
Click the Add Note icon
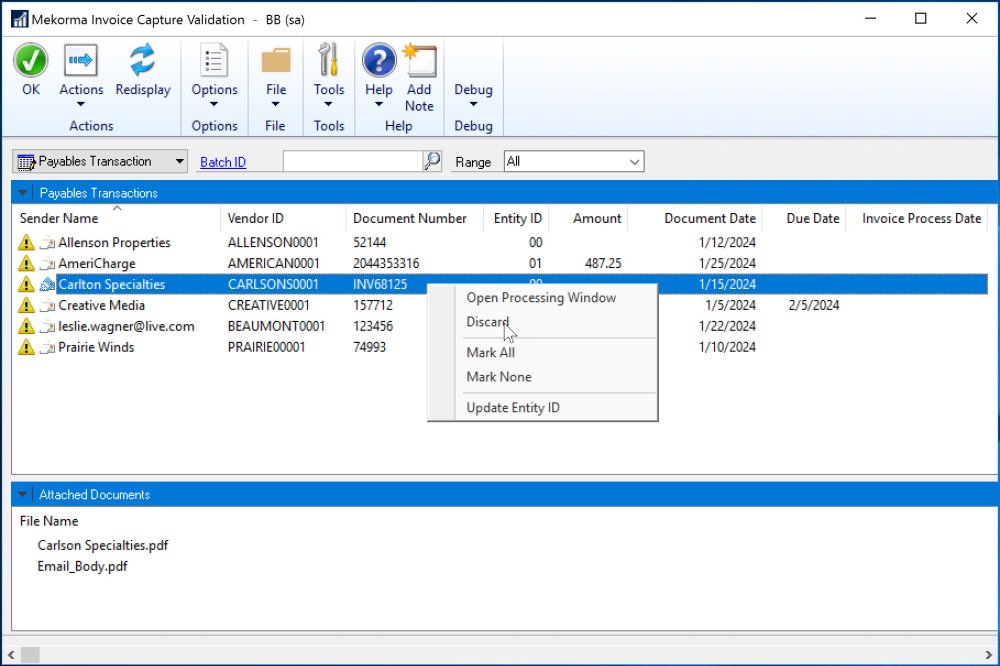[419, 61]
